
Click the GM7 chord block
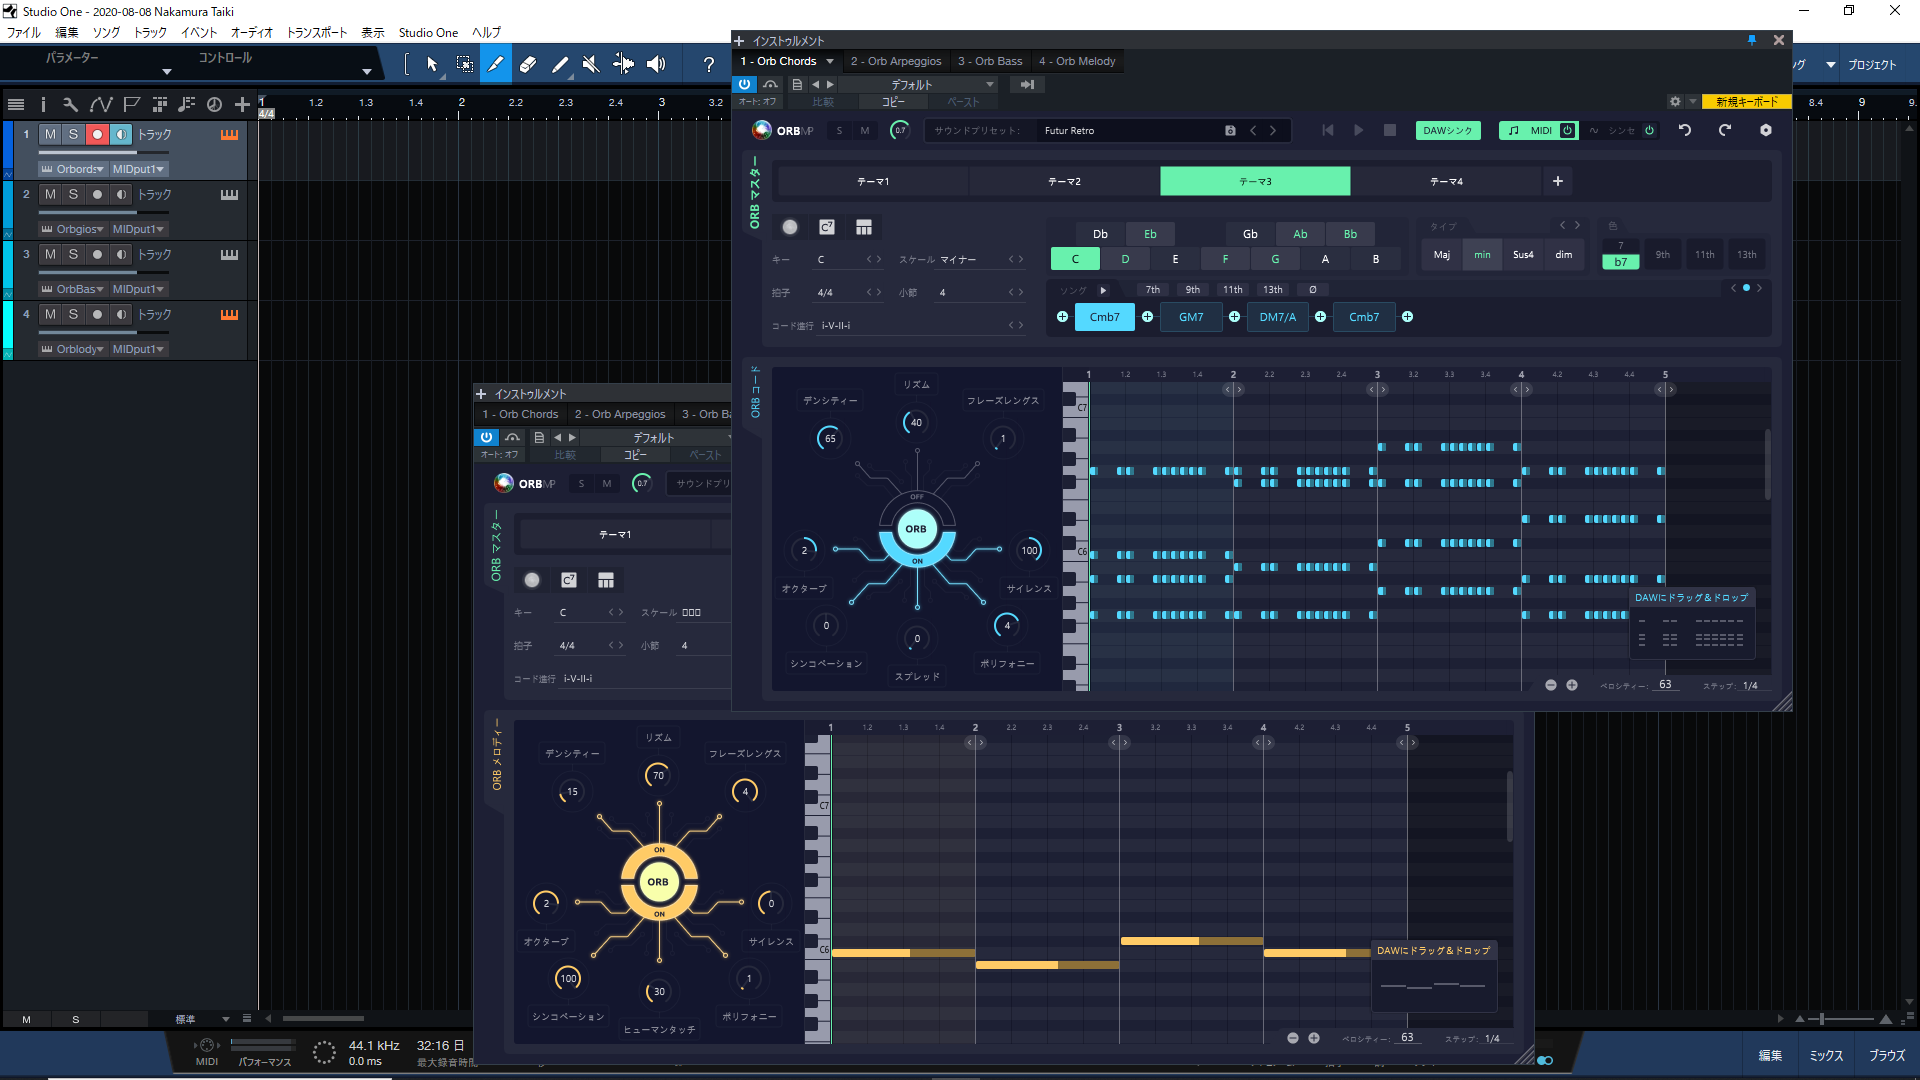tap(1191, 317)
